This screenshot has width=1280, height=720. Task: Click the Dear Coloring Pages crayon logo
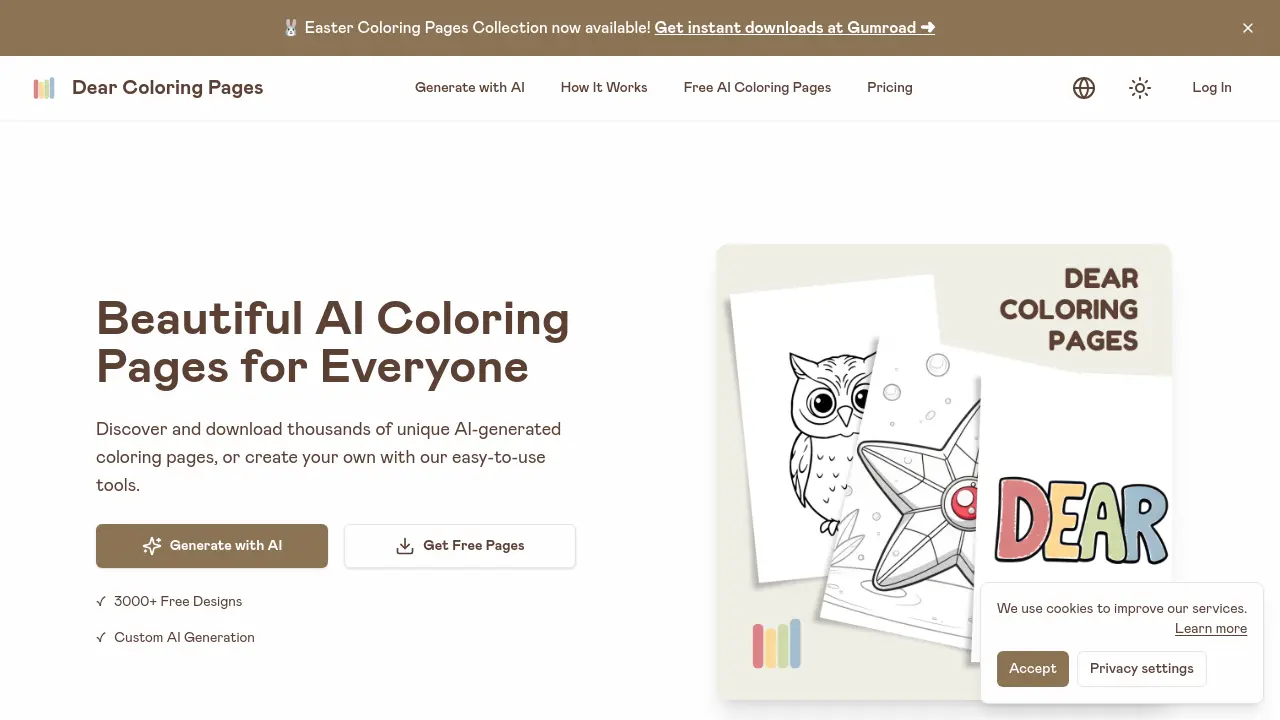pyautogui.click(x=44, y=88)
